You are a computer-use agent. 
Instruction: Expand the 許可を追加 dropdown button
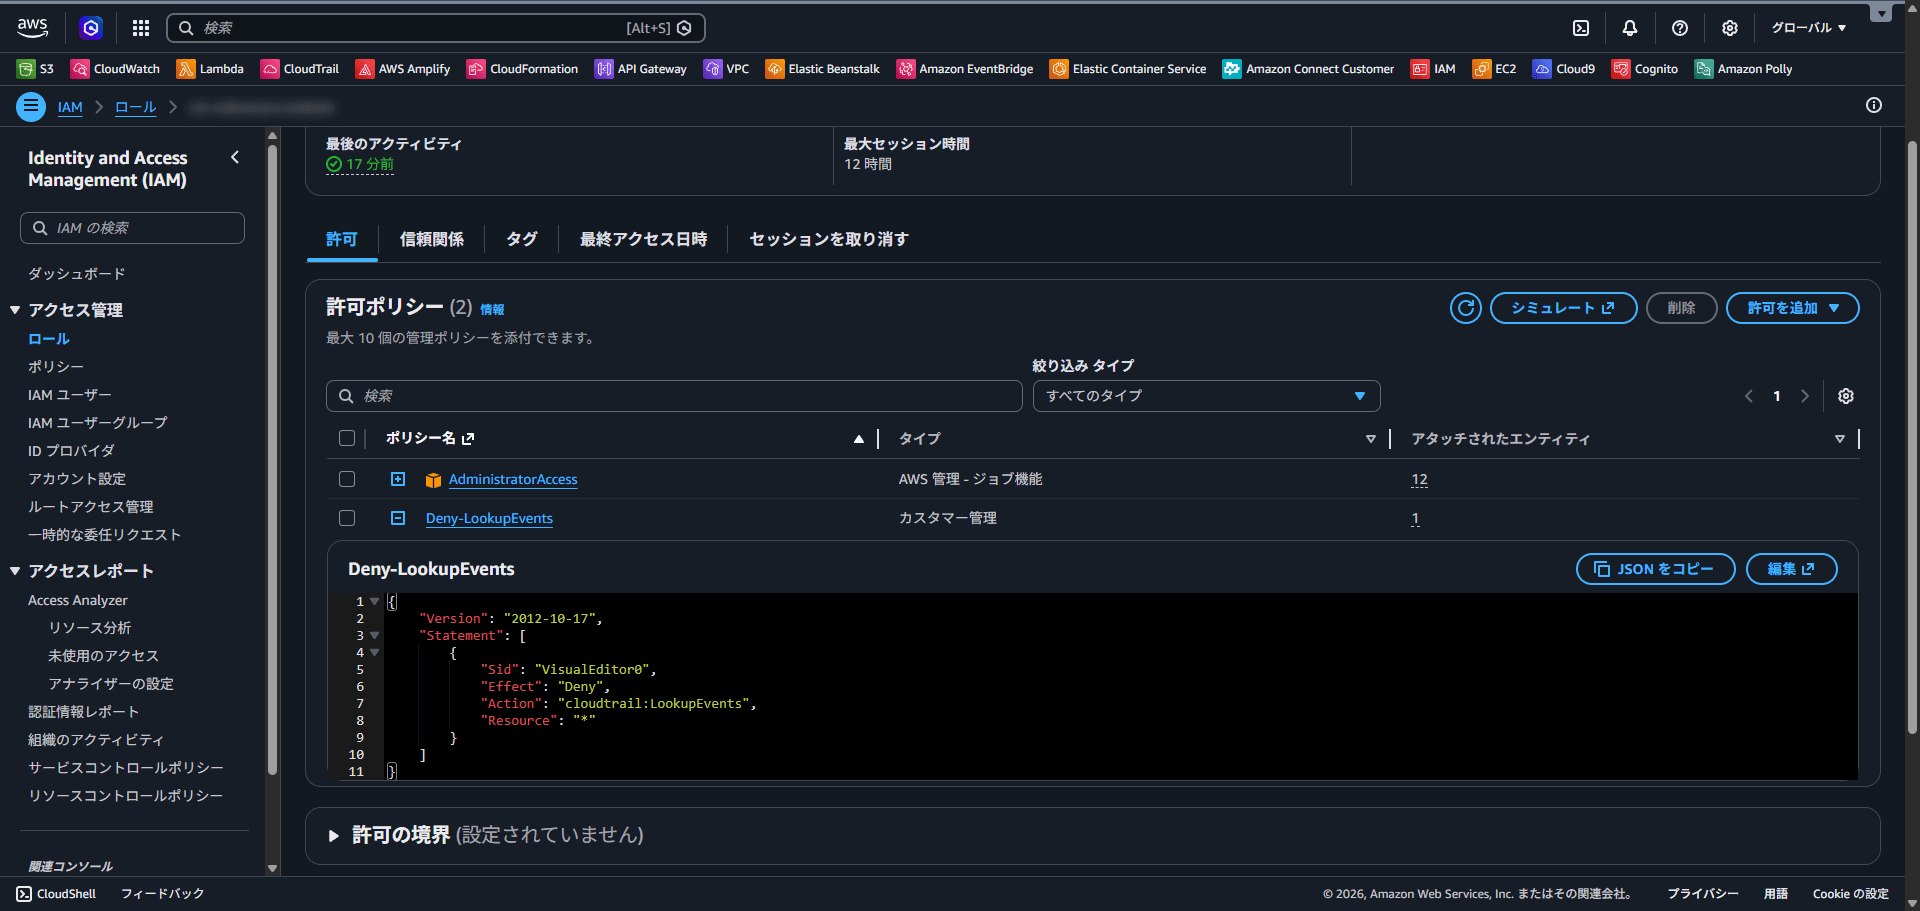[x=1793, y=308]
